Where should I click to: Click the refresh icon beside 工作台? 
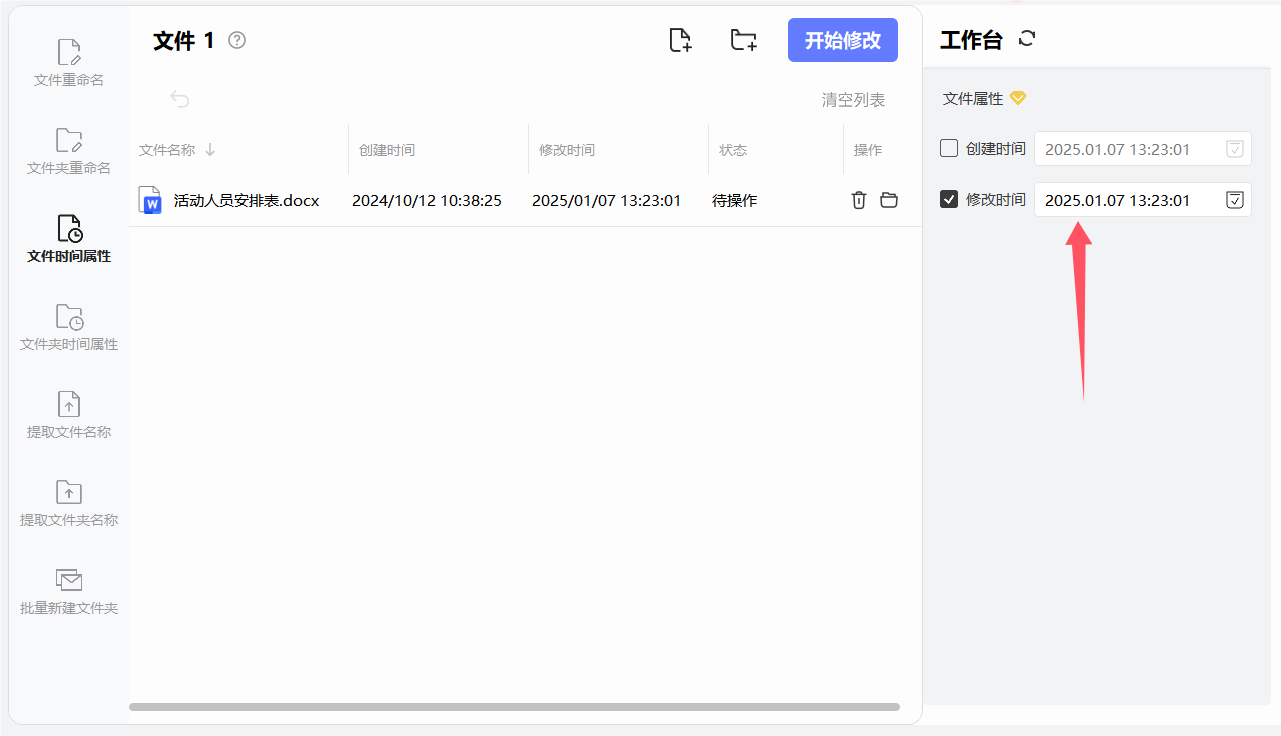click(1027, 39)
